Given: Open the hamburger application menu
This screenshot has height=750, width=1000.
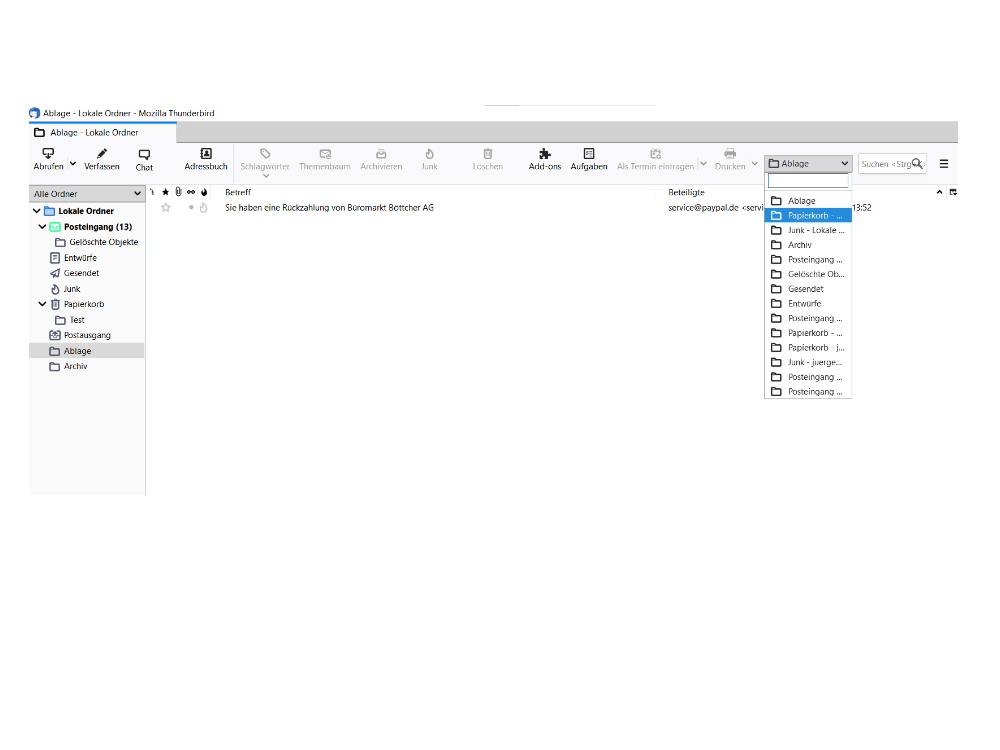Looking at the screenshot, I should pyautogui.click(x=944, y=164).
